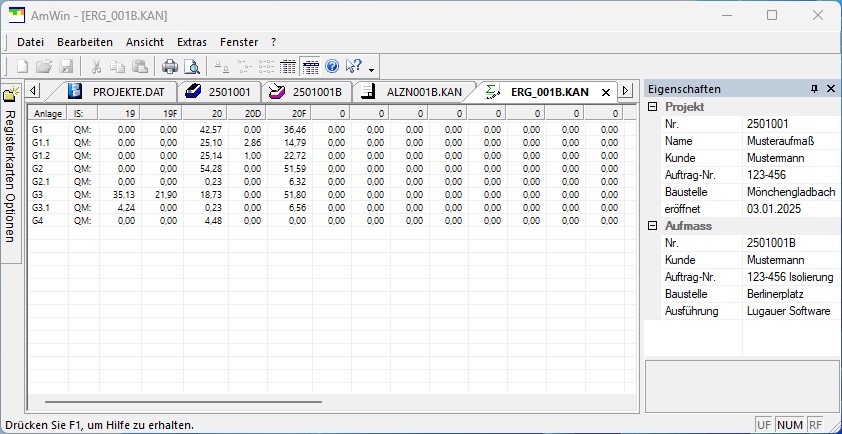Click the New document toolbar icon
Viewport: 842px width, 434px height.
23,67
